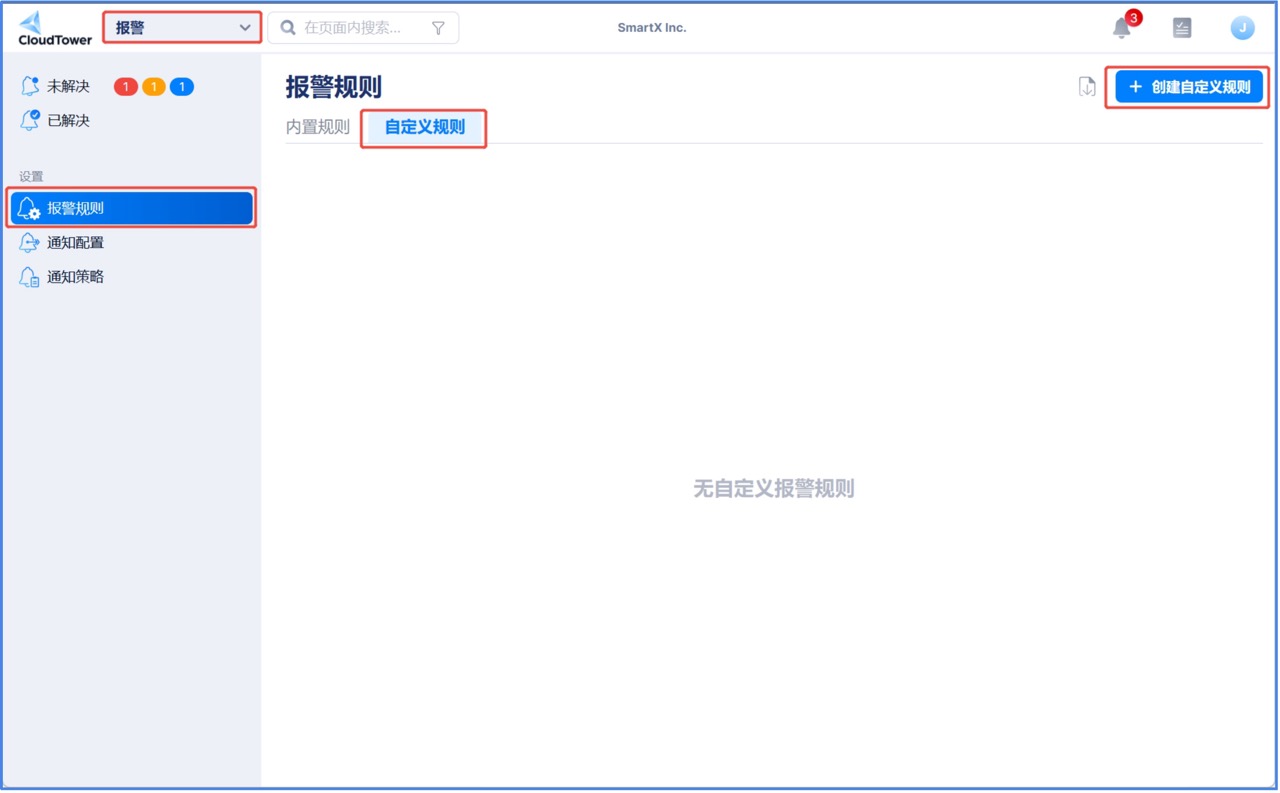Screen dimensions: 1280x793
Task: Switch to the 内置规则 tab
Action: coord(318,127)
